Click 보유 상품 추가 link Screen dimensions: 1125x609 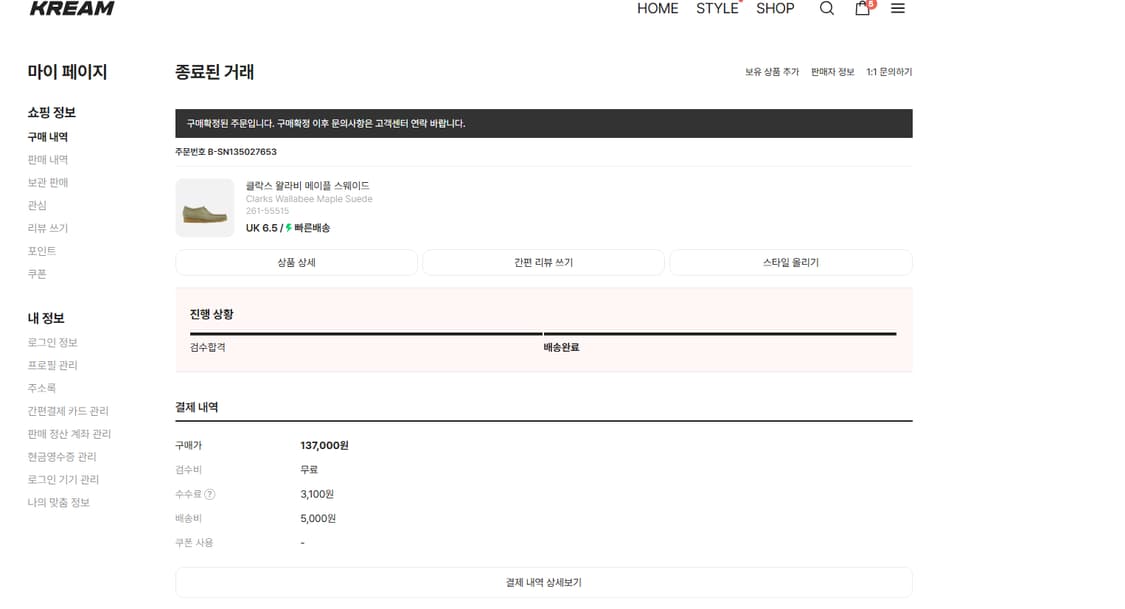tap(771, 72)
